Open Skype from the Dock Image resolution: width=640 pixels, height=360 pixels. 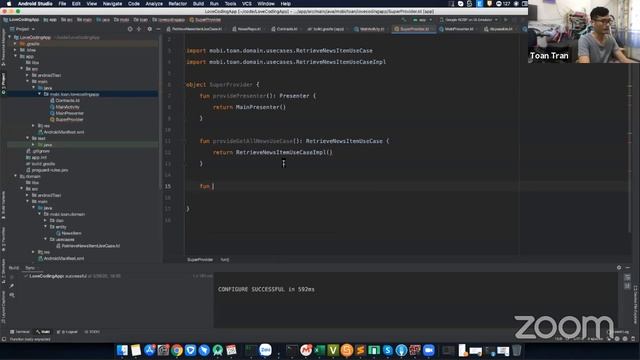(387, 350)
